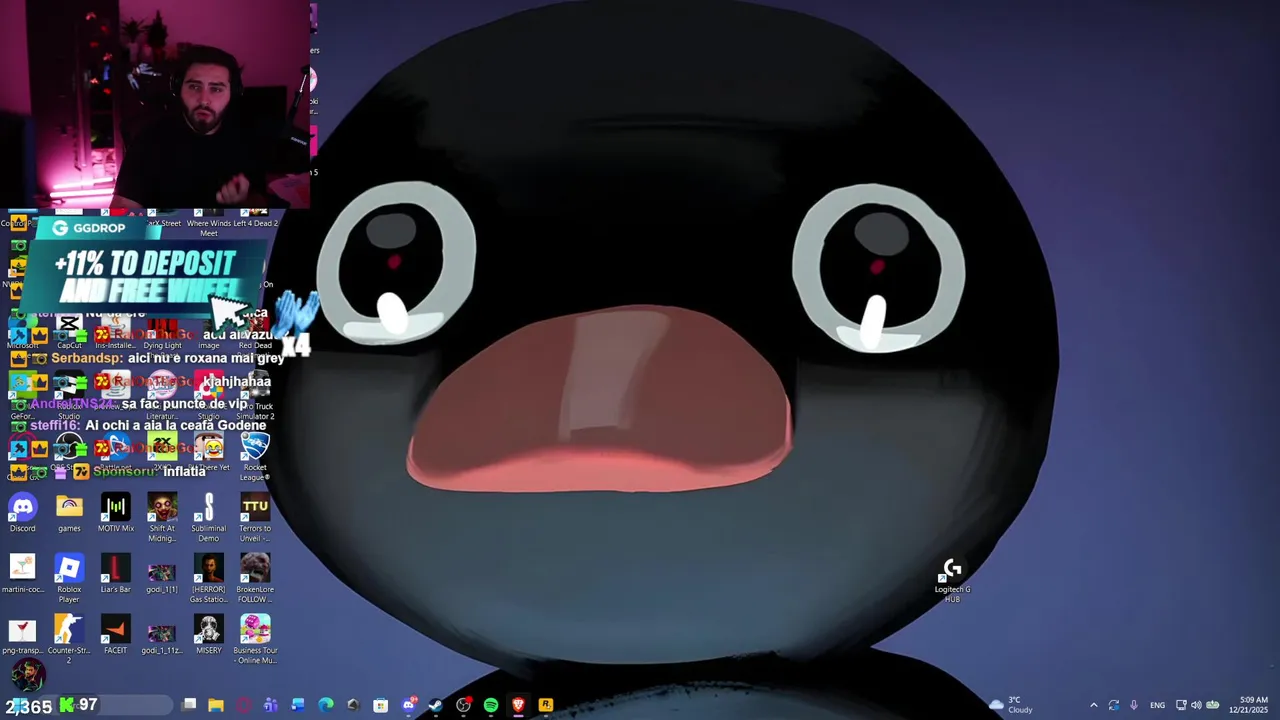The width and height of the screenshot is (1280, 720).
Task: Open Task View in the taskbar
Action: tap(189, 705)
